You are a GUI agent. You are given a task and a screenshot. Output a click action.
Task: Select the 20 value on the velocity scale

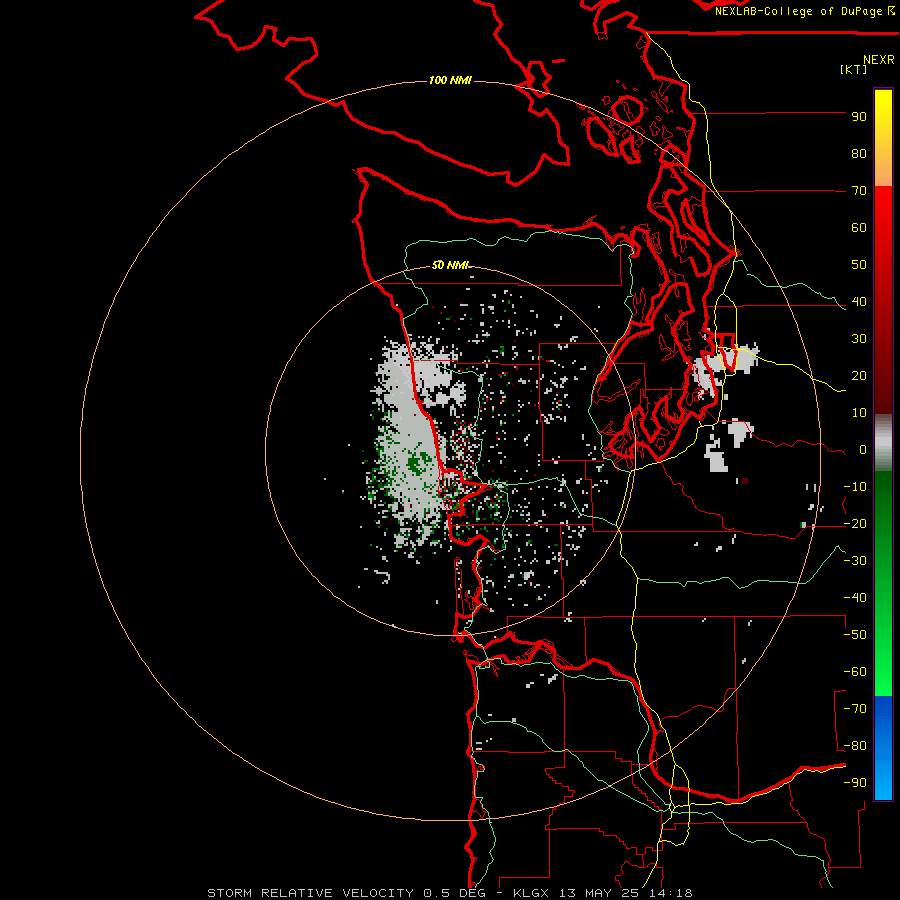tap(859, 375)
